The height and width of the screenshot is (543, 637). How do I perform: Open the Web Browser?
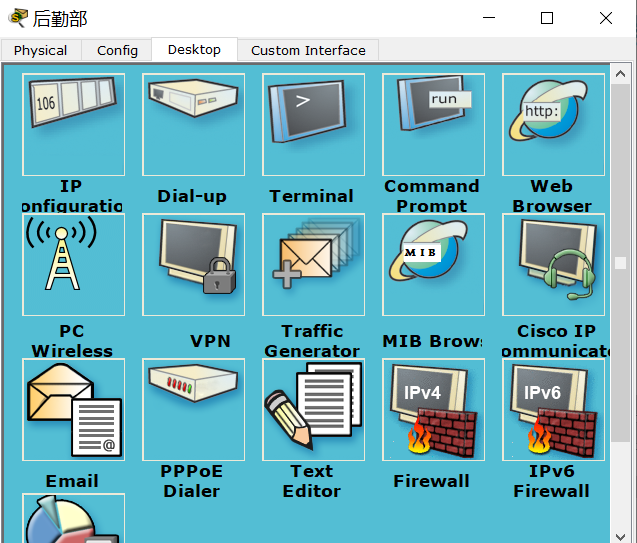pos(553,124)
